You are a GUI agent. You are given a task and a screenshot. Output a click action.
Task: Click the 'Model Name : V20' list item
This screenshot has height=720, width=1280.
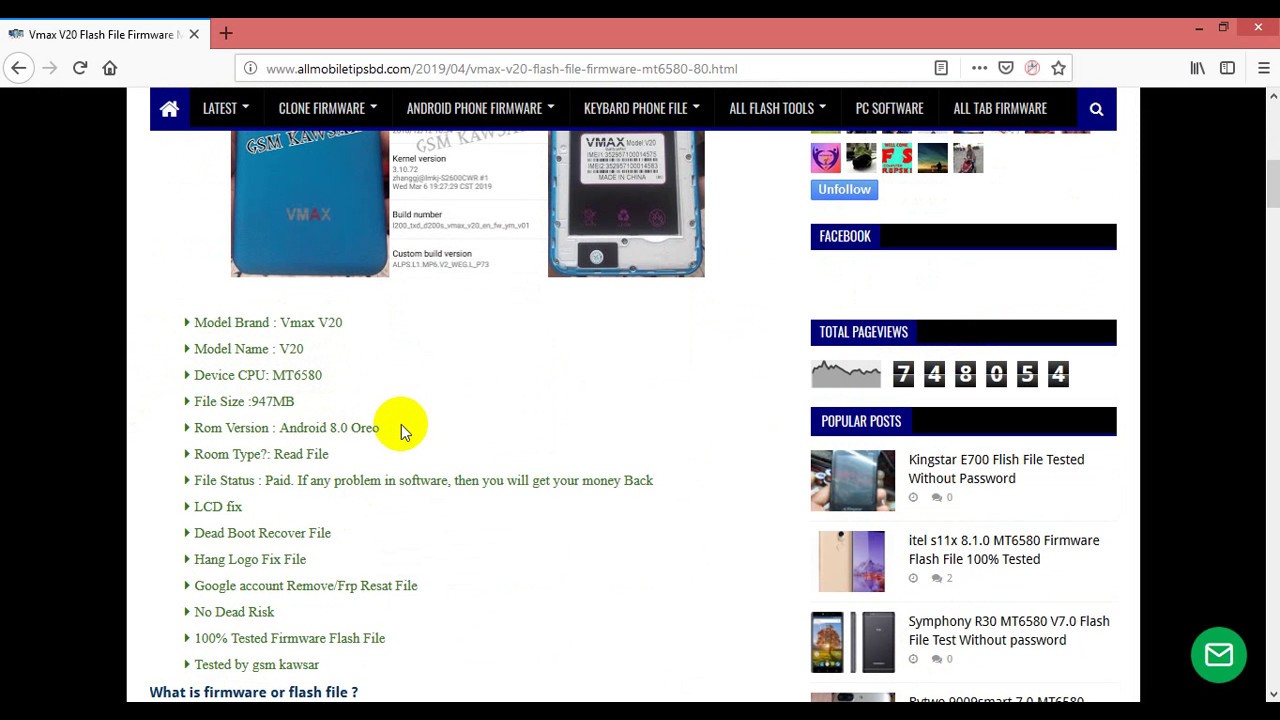click(248, 349)
